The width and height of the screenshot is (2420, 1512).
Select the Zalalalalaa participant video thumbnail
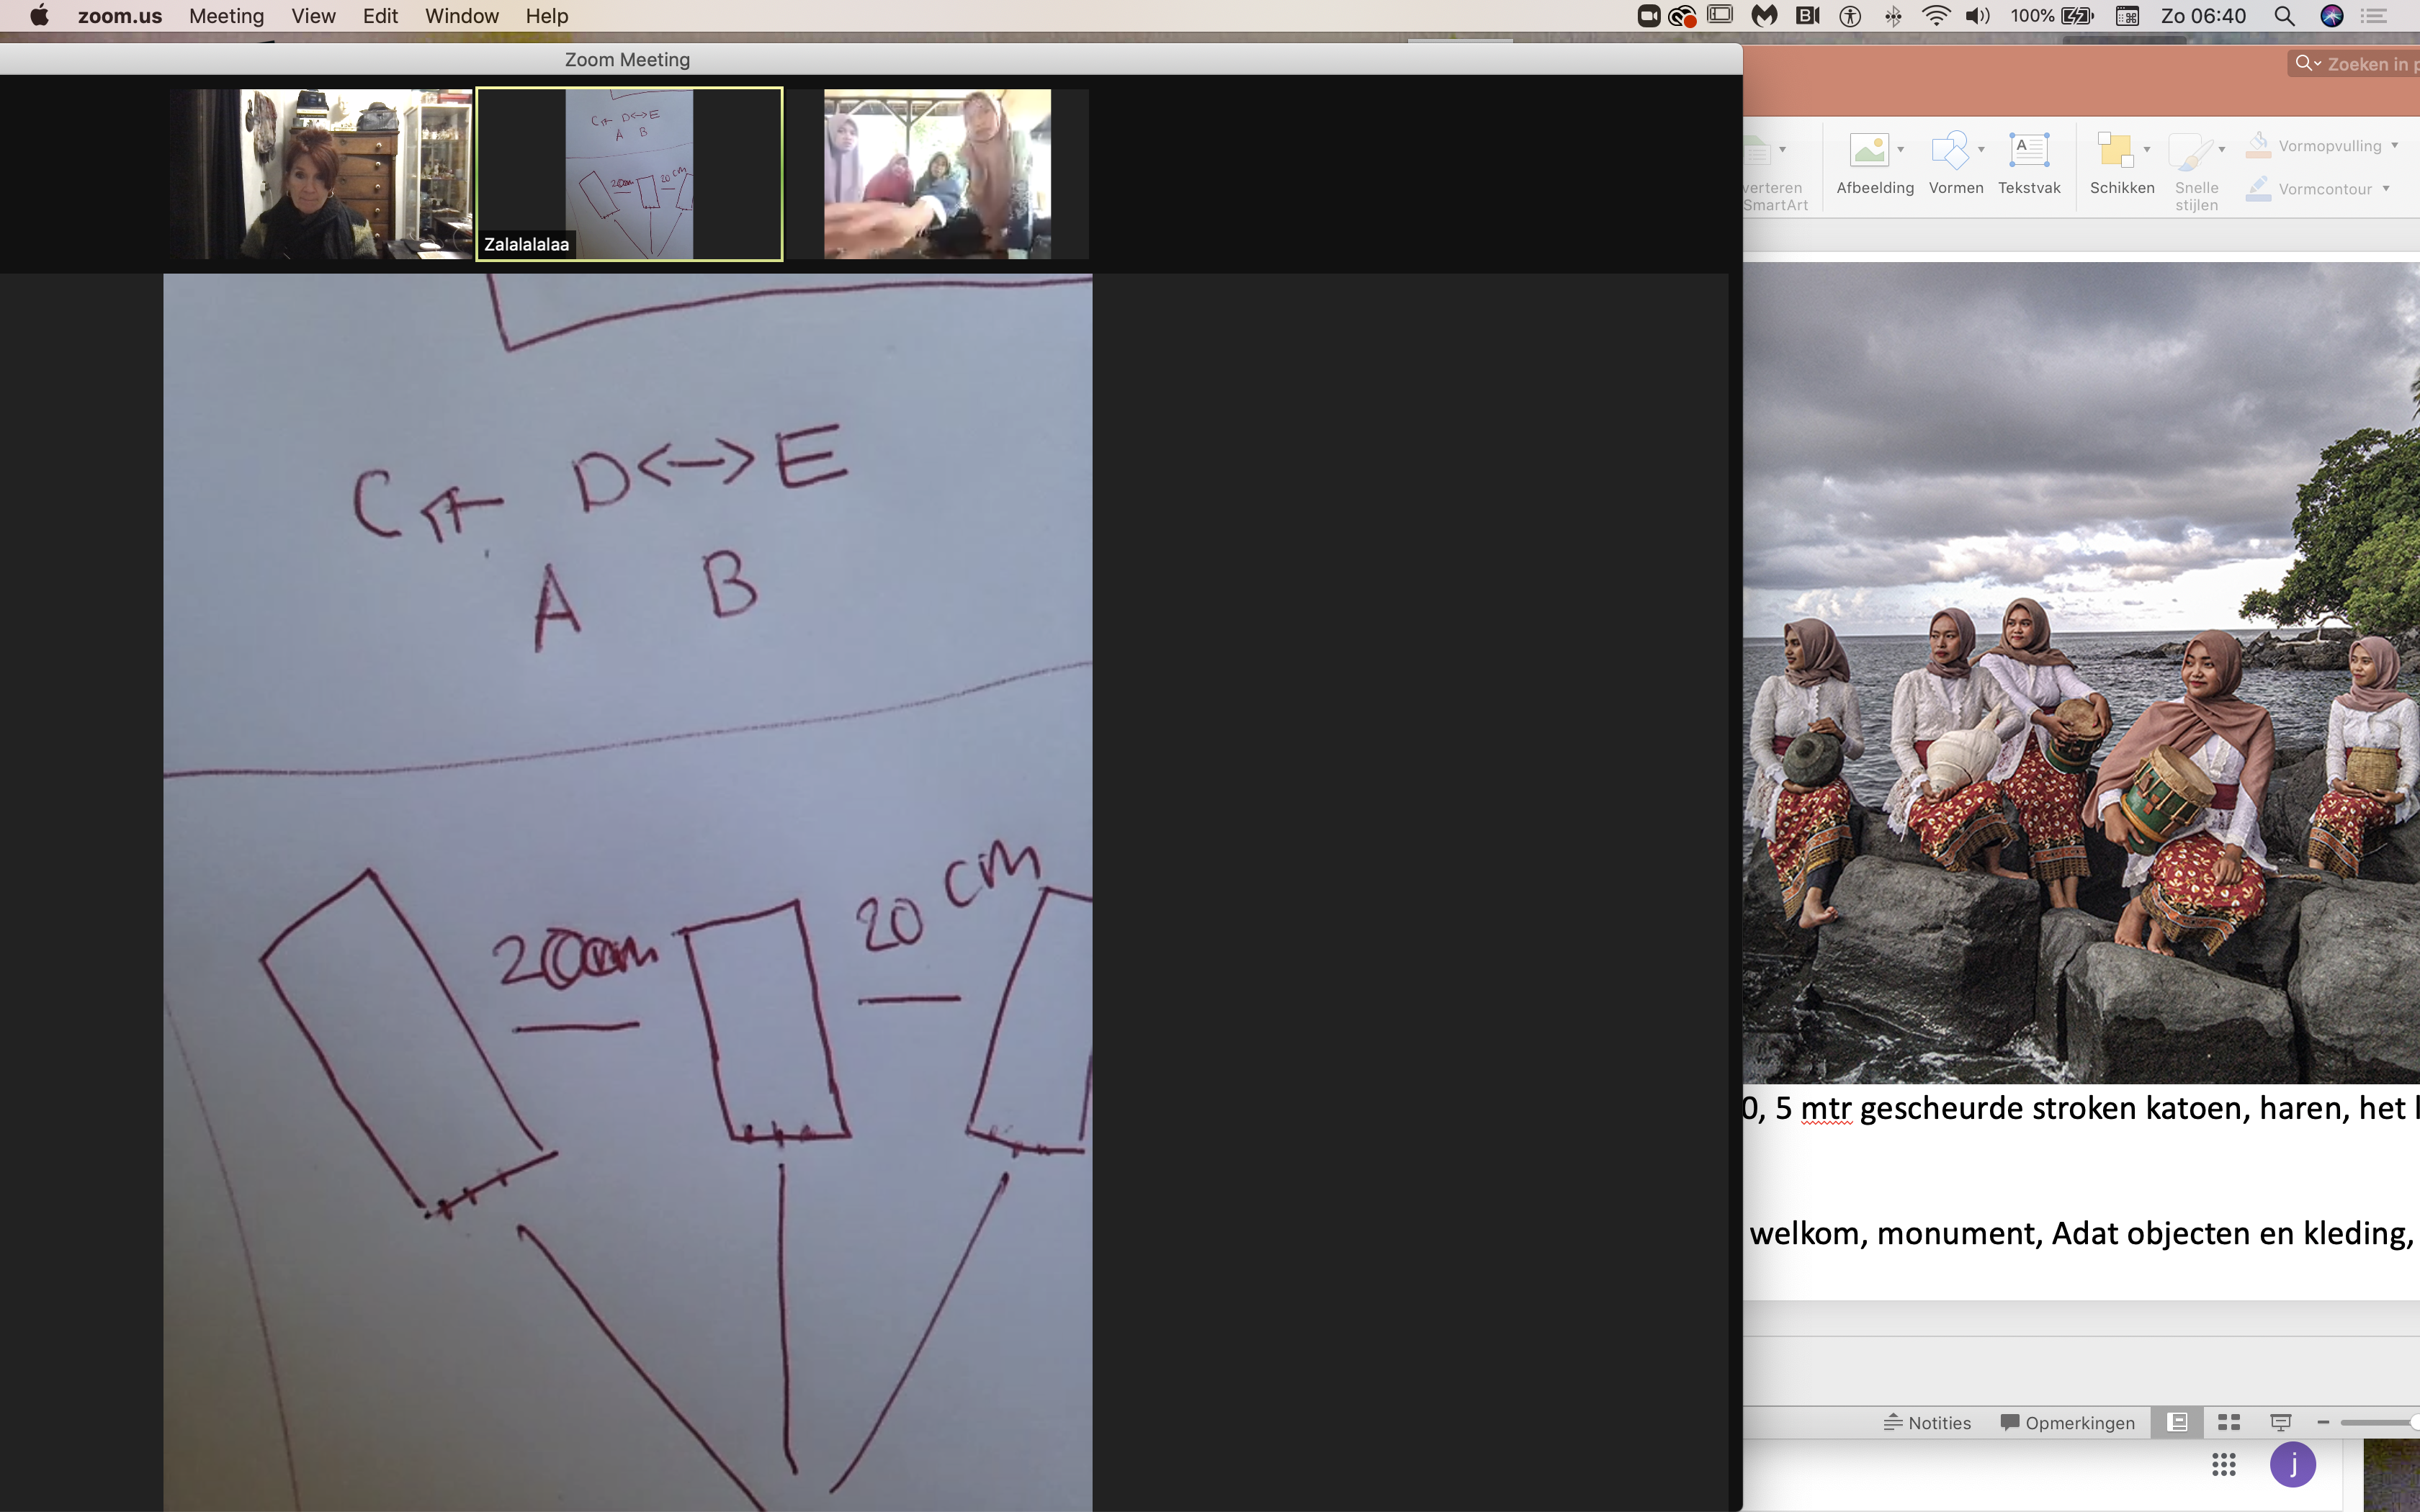(x=629, y=174)
